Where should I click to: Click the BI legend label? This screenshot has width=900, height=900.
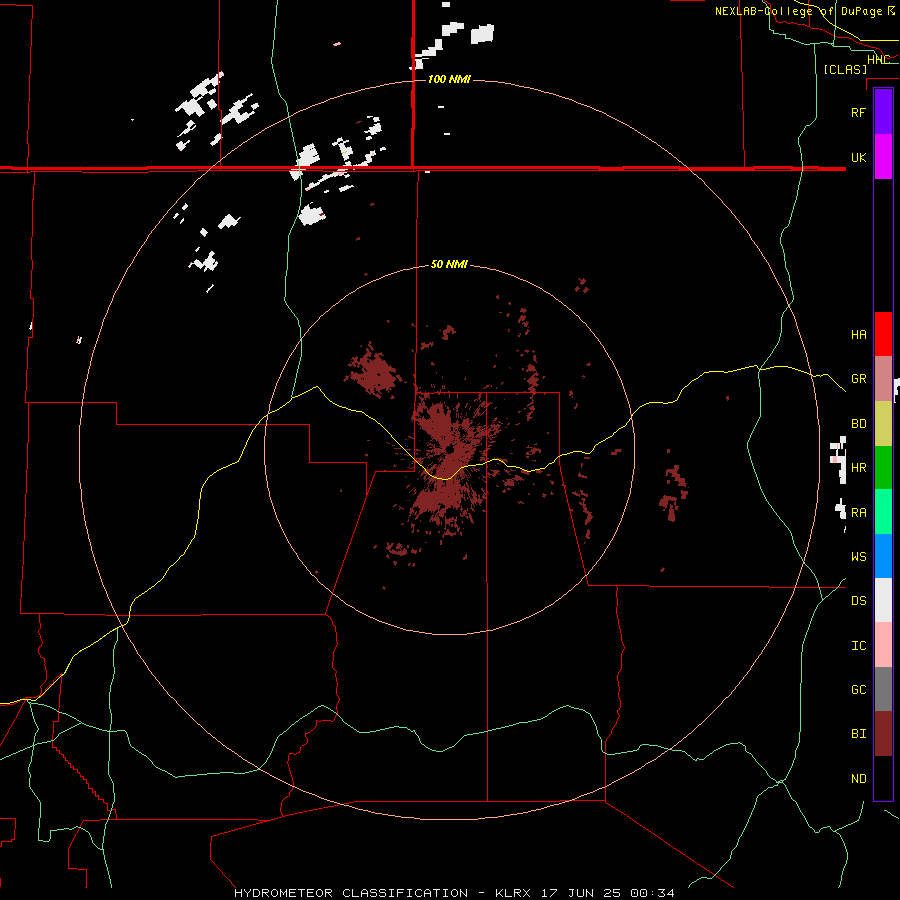(858, 734)
